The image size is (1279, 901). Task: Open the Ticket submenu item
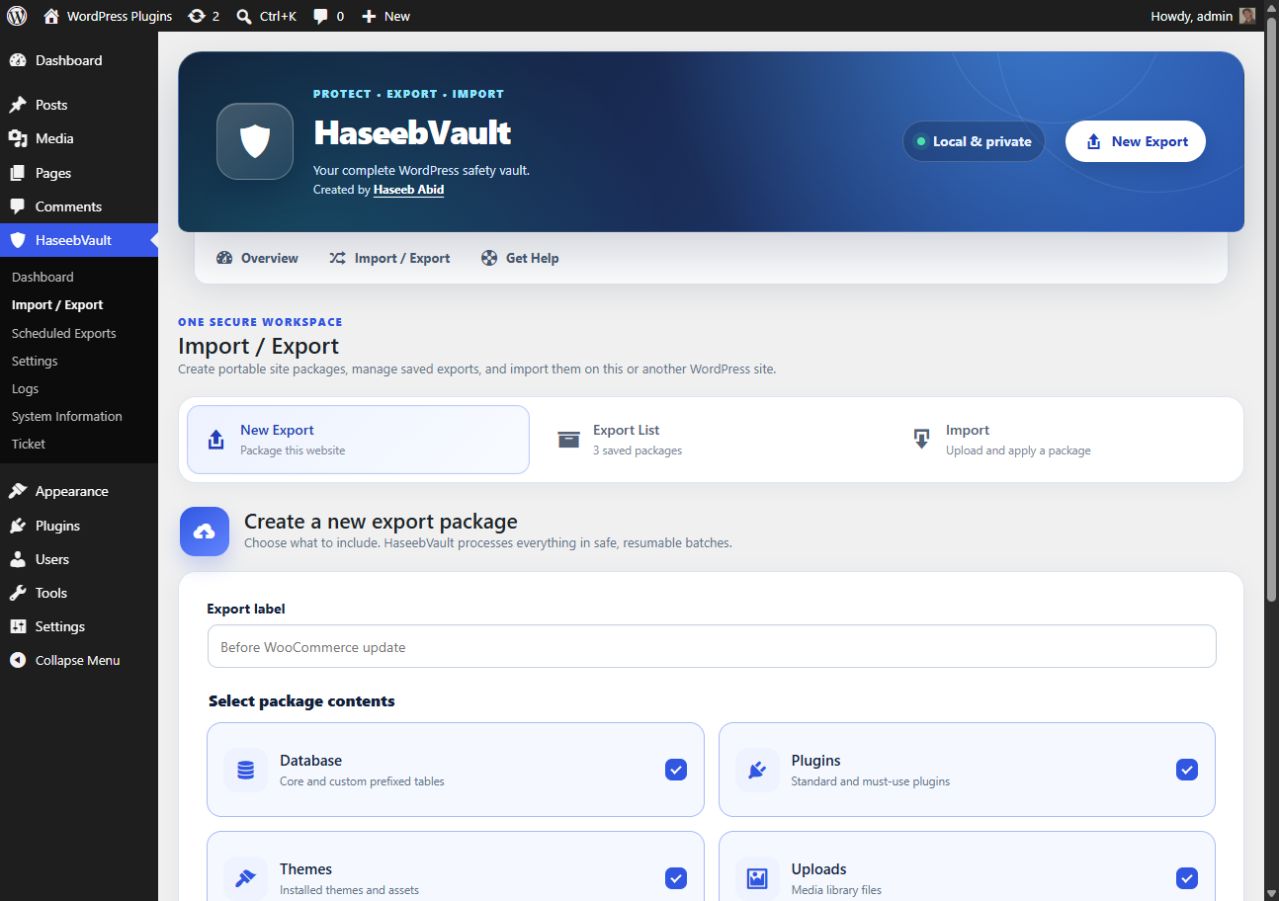tap(29, 444)
